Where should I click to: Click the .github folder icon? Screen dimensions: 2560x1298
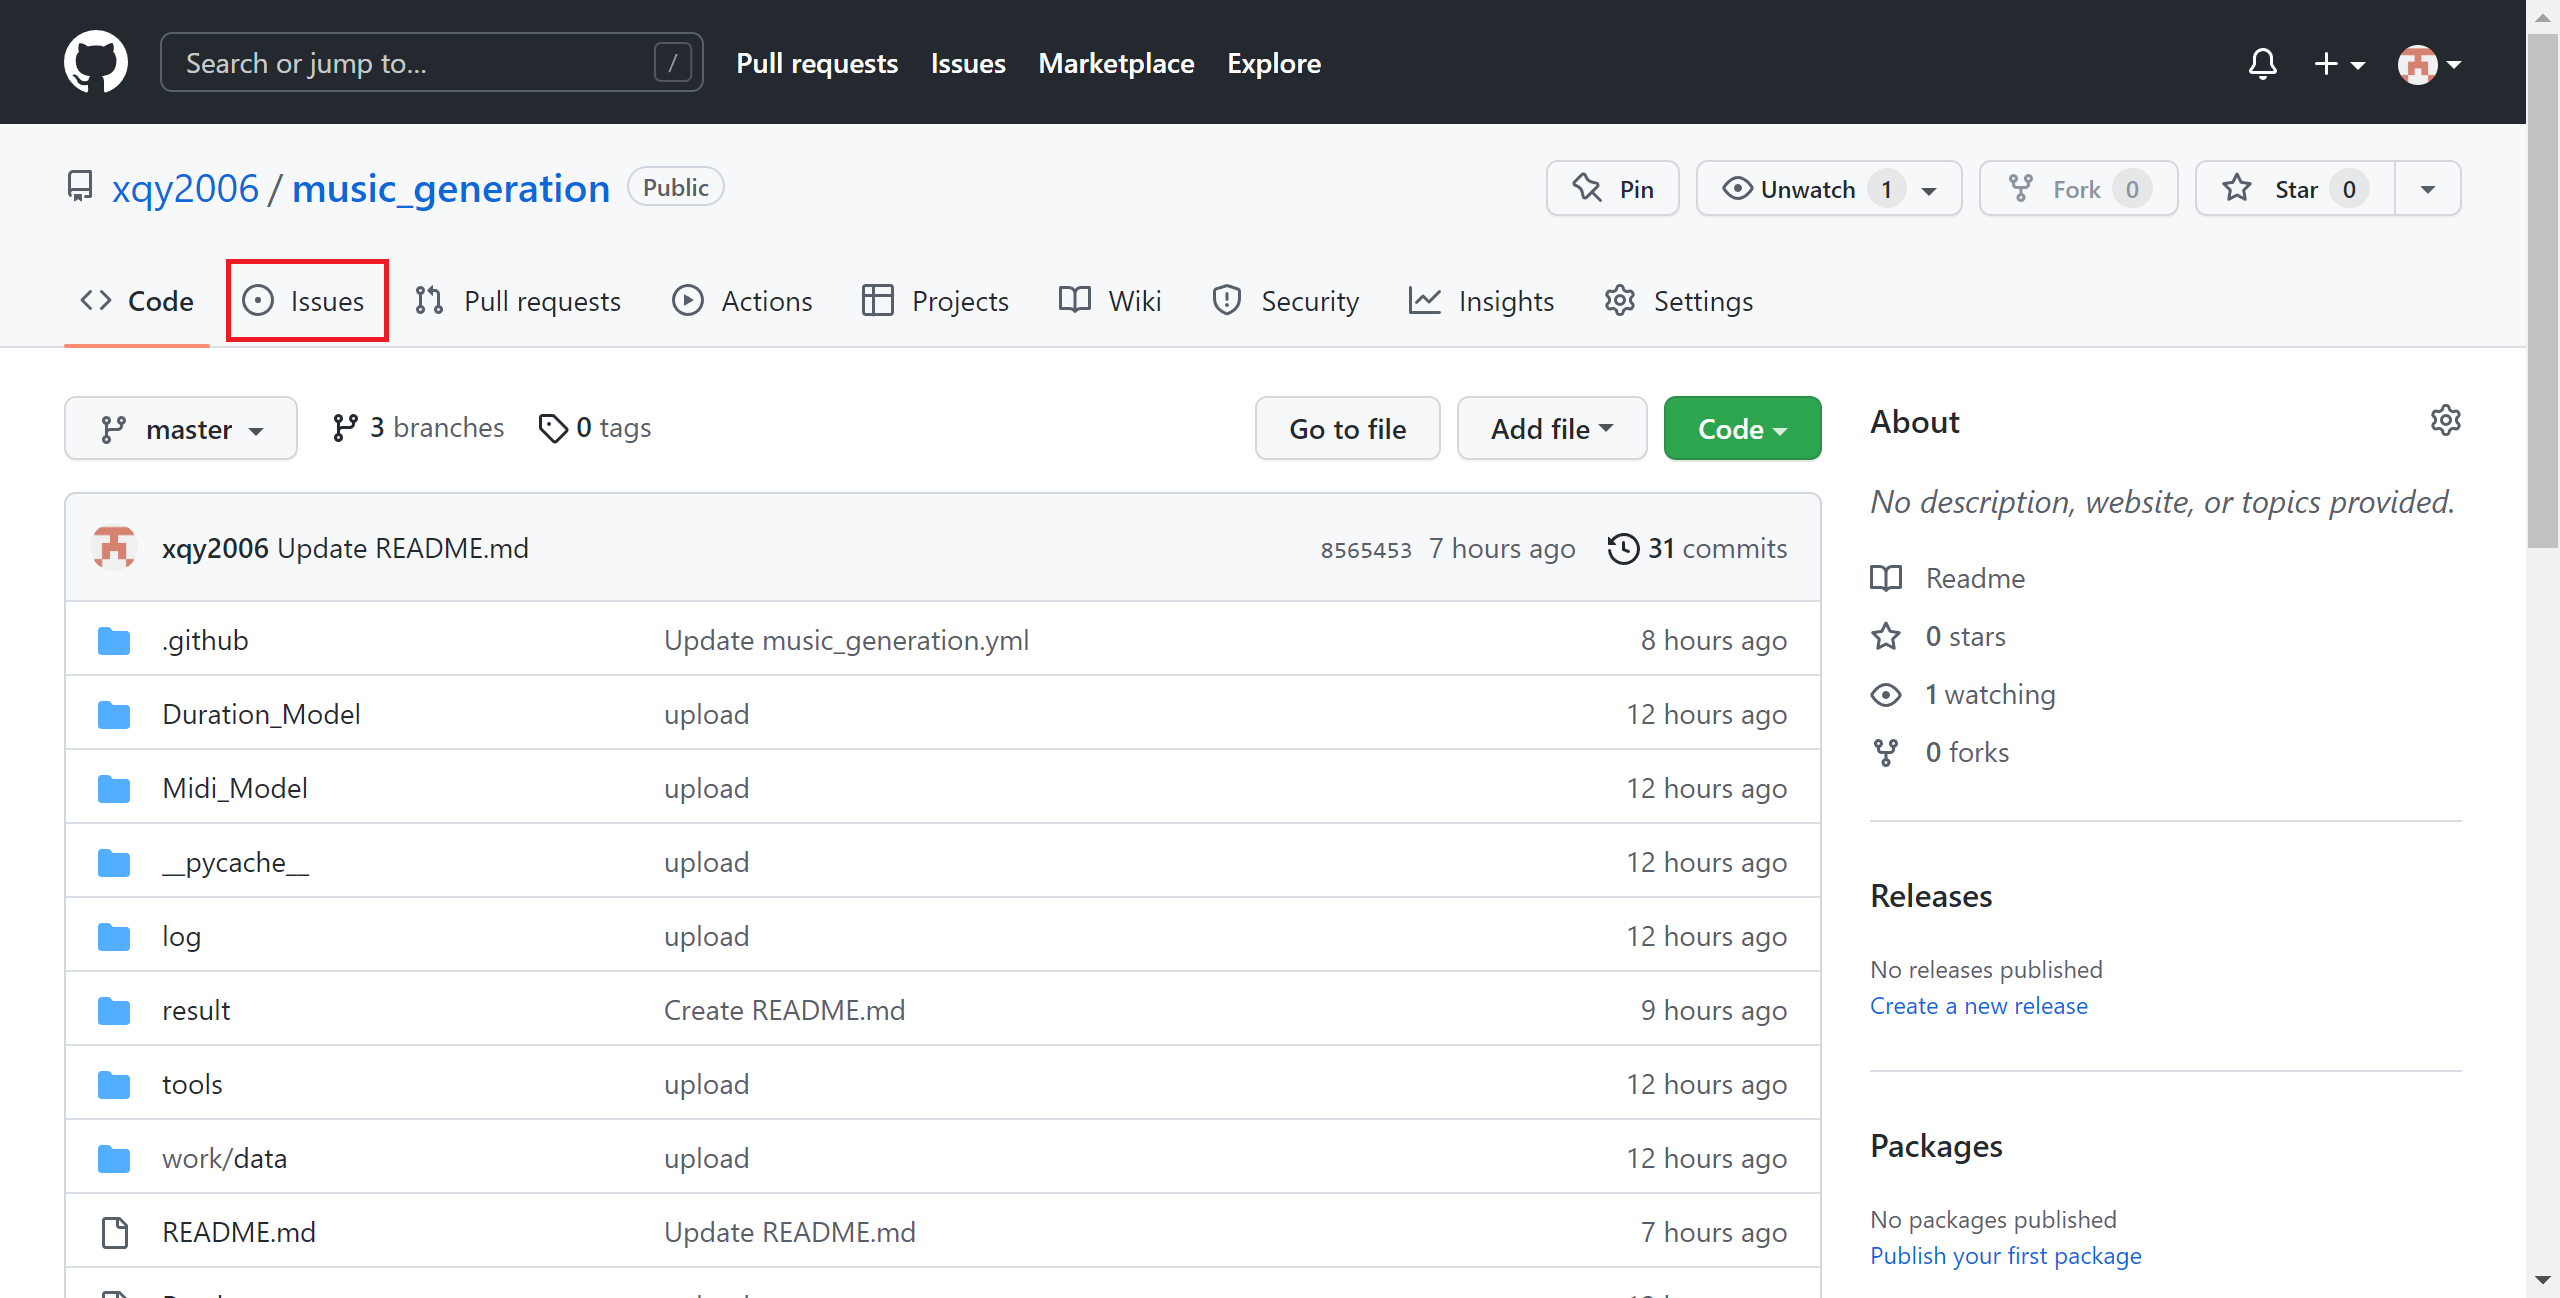114,640
